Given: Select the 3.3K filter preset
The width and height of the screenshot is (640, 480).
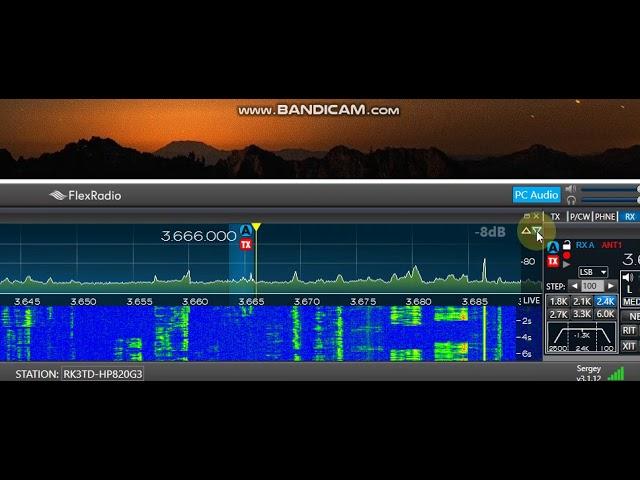Looking at the screenshot, I should tap(582, 314).
